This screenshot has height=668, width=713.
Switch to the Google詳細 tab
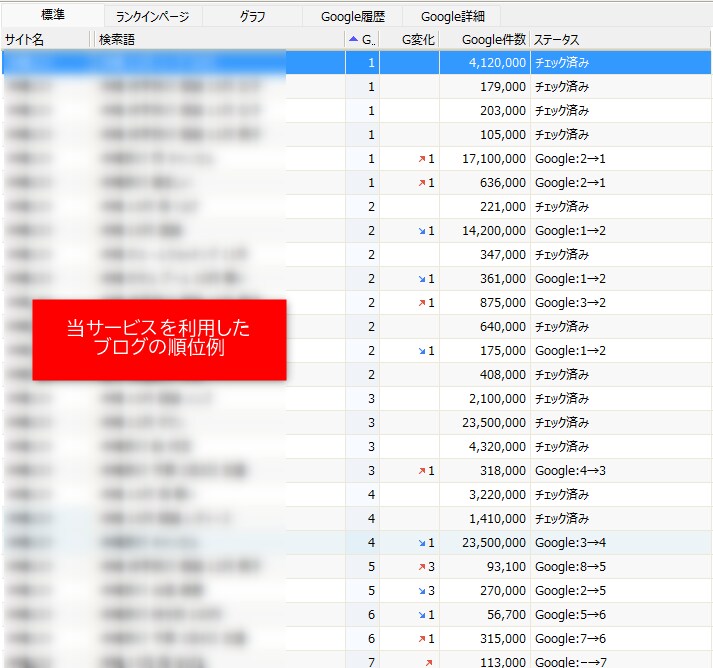(x=452, y=17)
